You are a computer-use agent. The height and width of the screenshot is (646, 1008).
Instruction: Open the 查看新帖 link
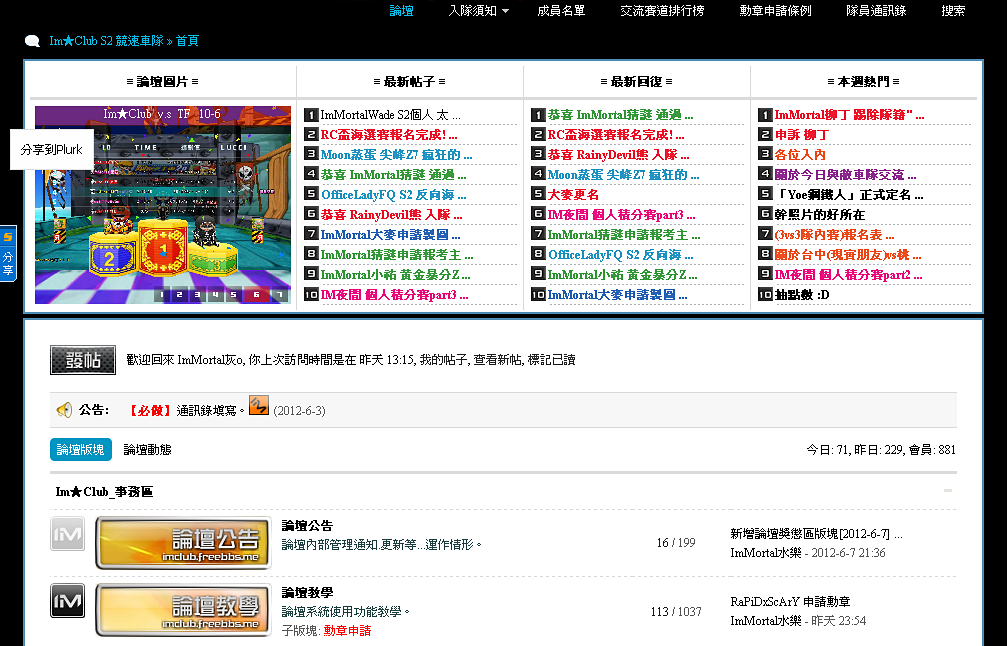[498, 360]
